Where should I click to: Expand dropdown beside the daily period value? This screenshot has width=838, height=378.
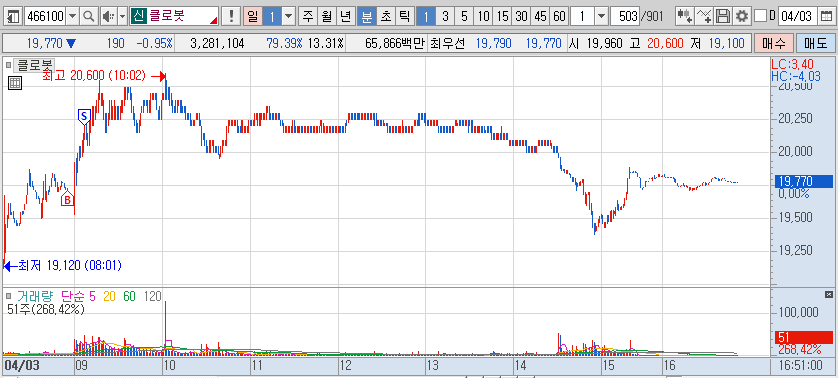289,17
